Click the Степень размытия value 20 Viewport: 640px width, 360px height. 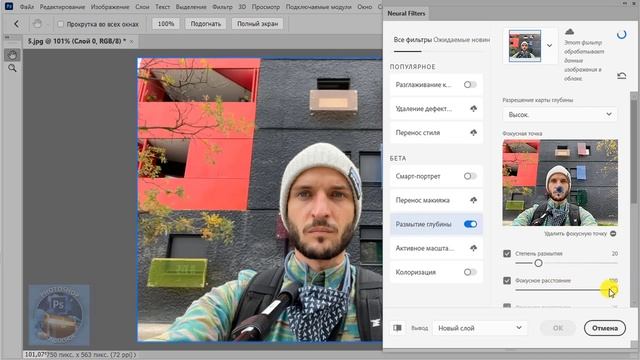coord(615,253)
